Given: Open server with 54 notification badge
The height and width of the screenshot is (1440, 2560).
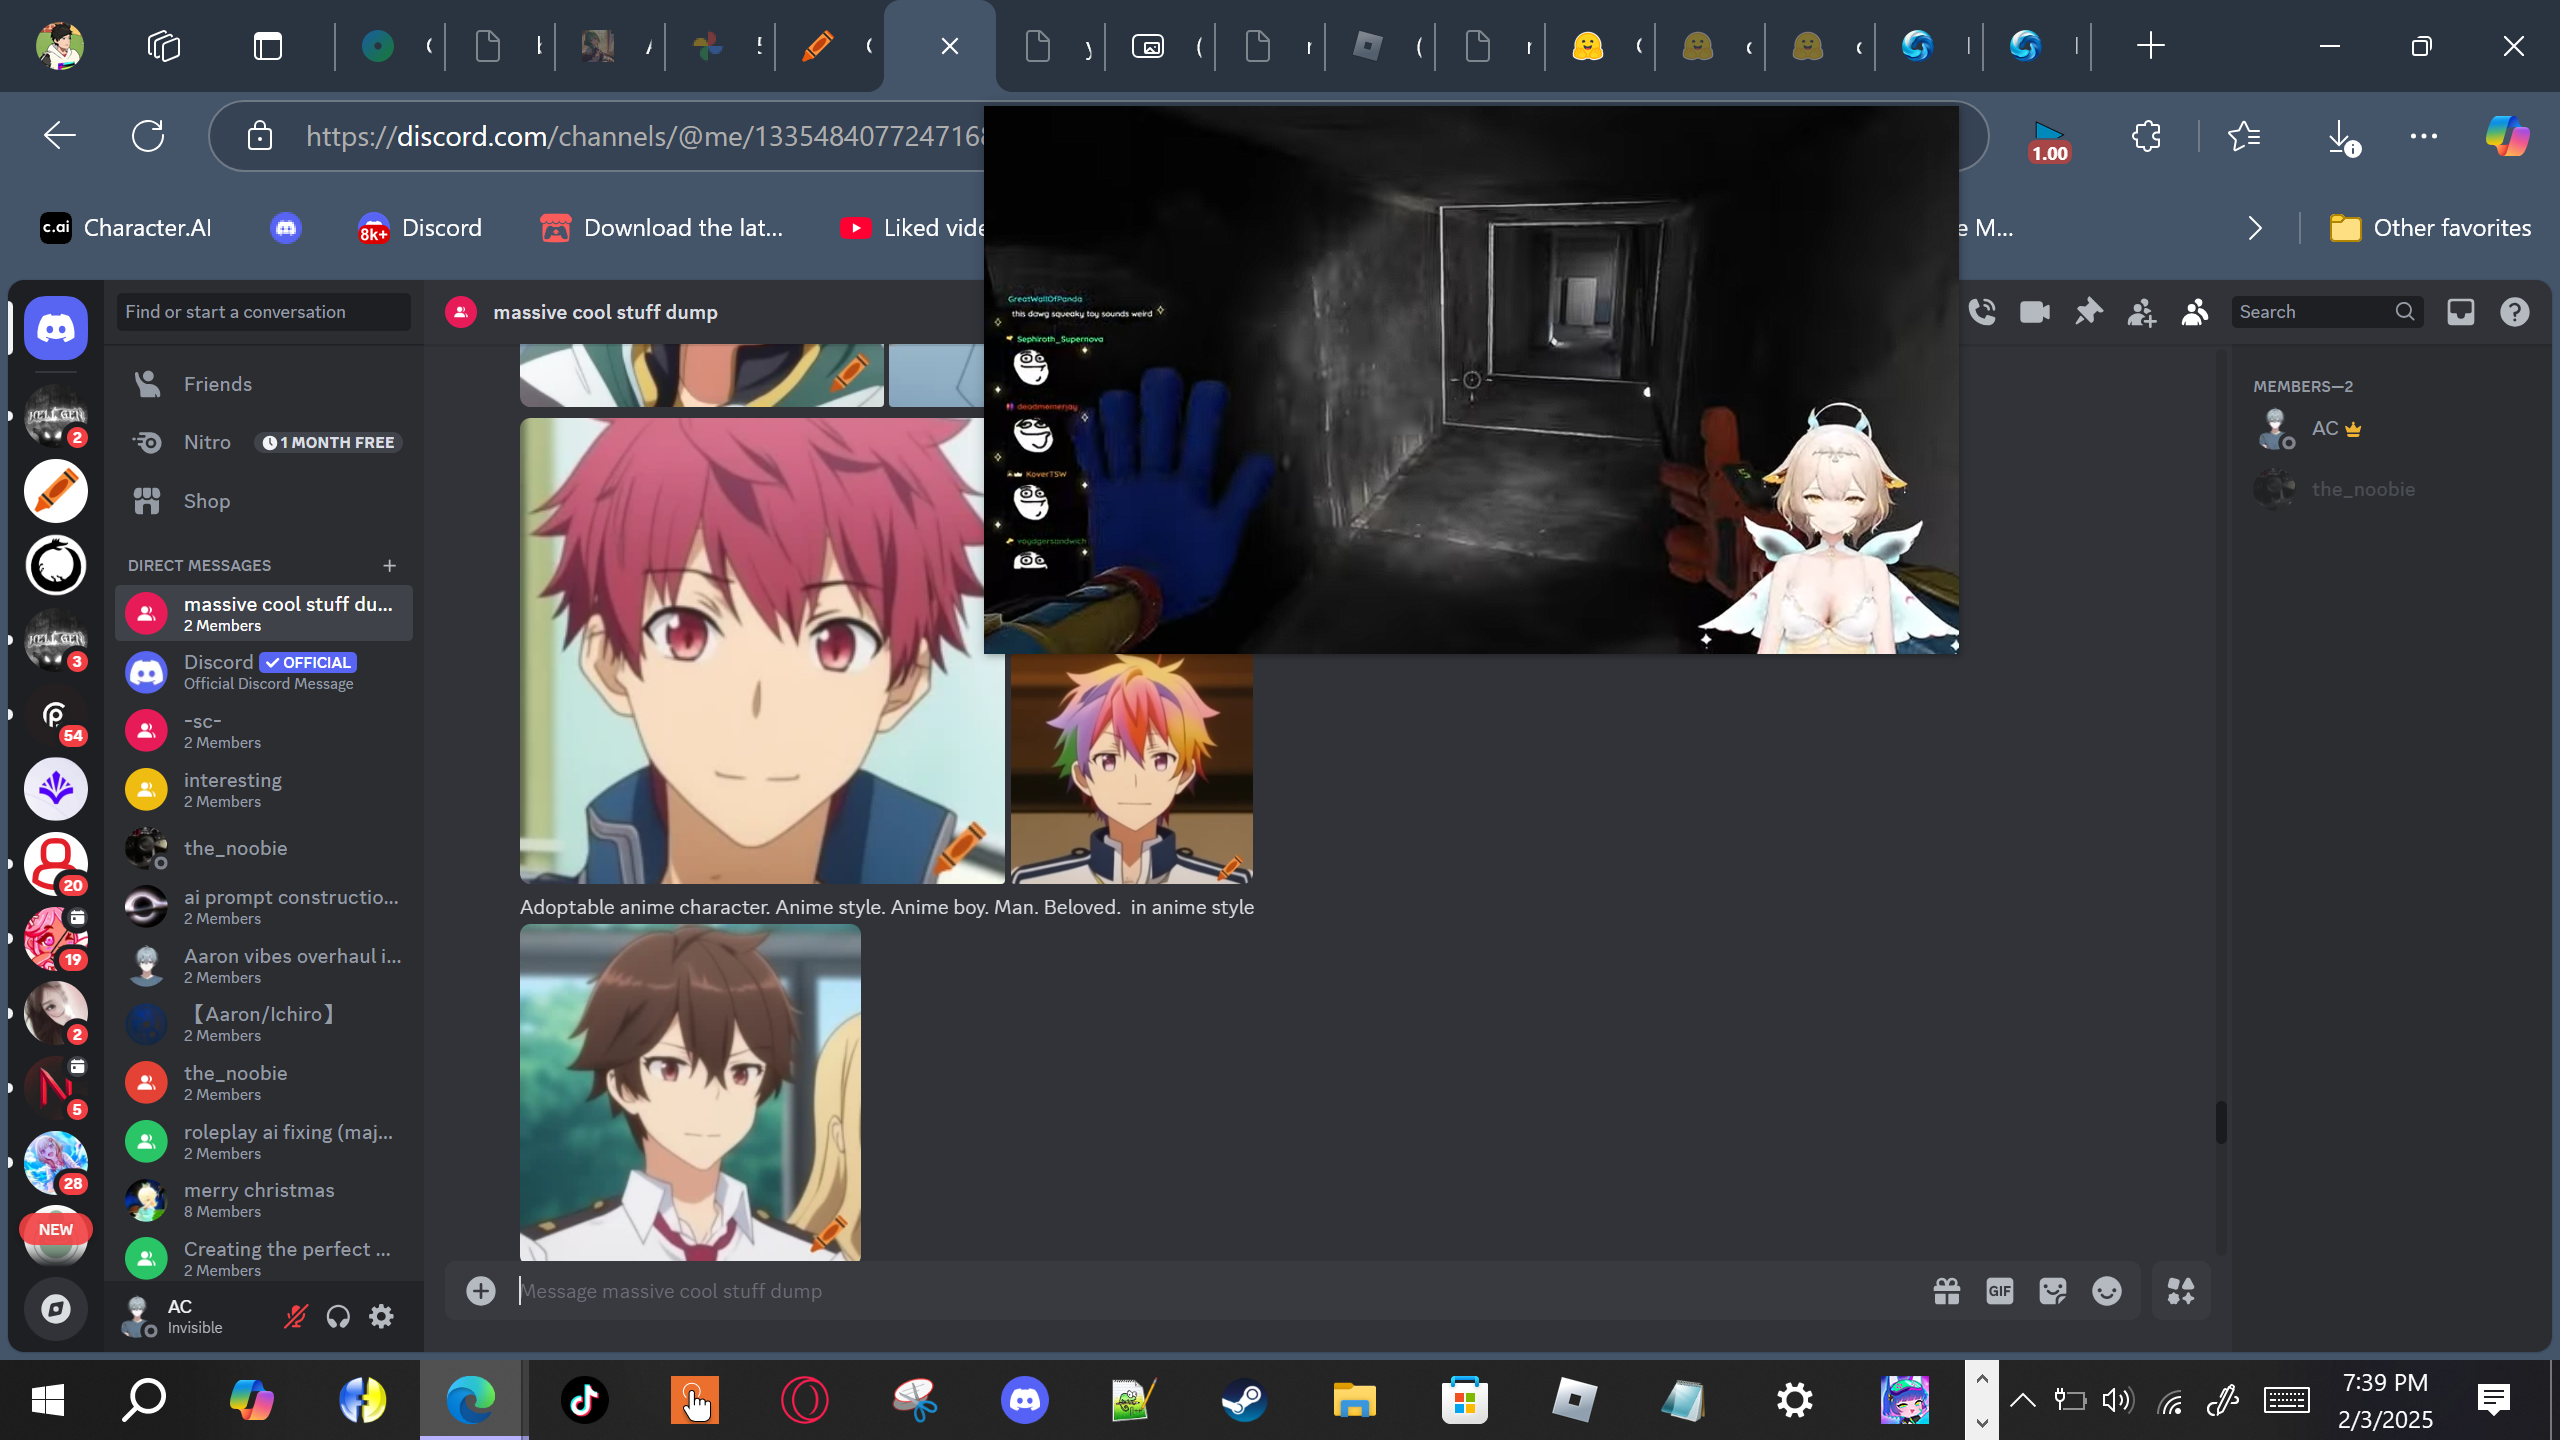Looking at the screenshot, I should 56,715.
